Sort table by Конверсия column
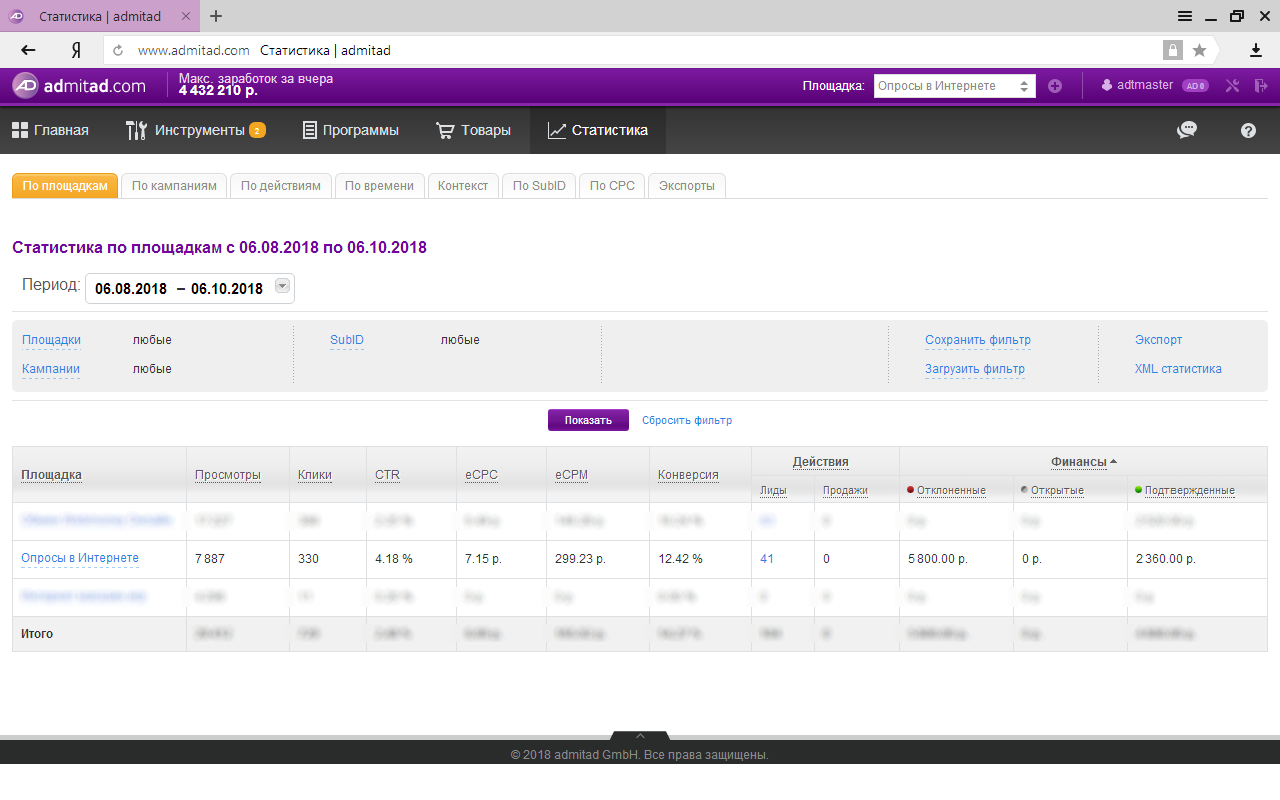 pyautogui.click(x=688, y=475)
